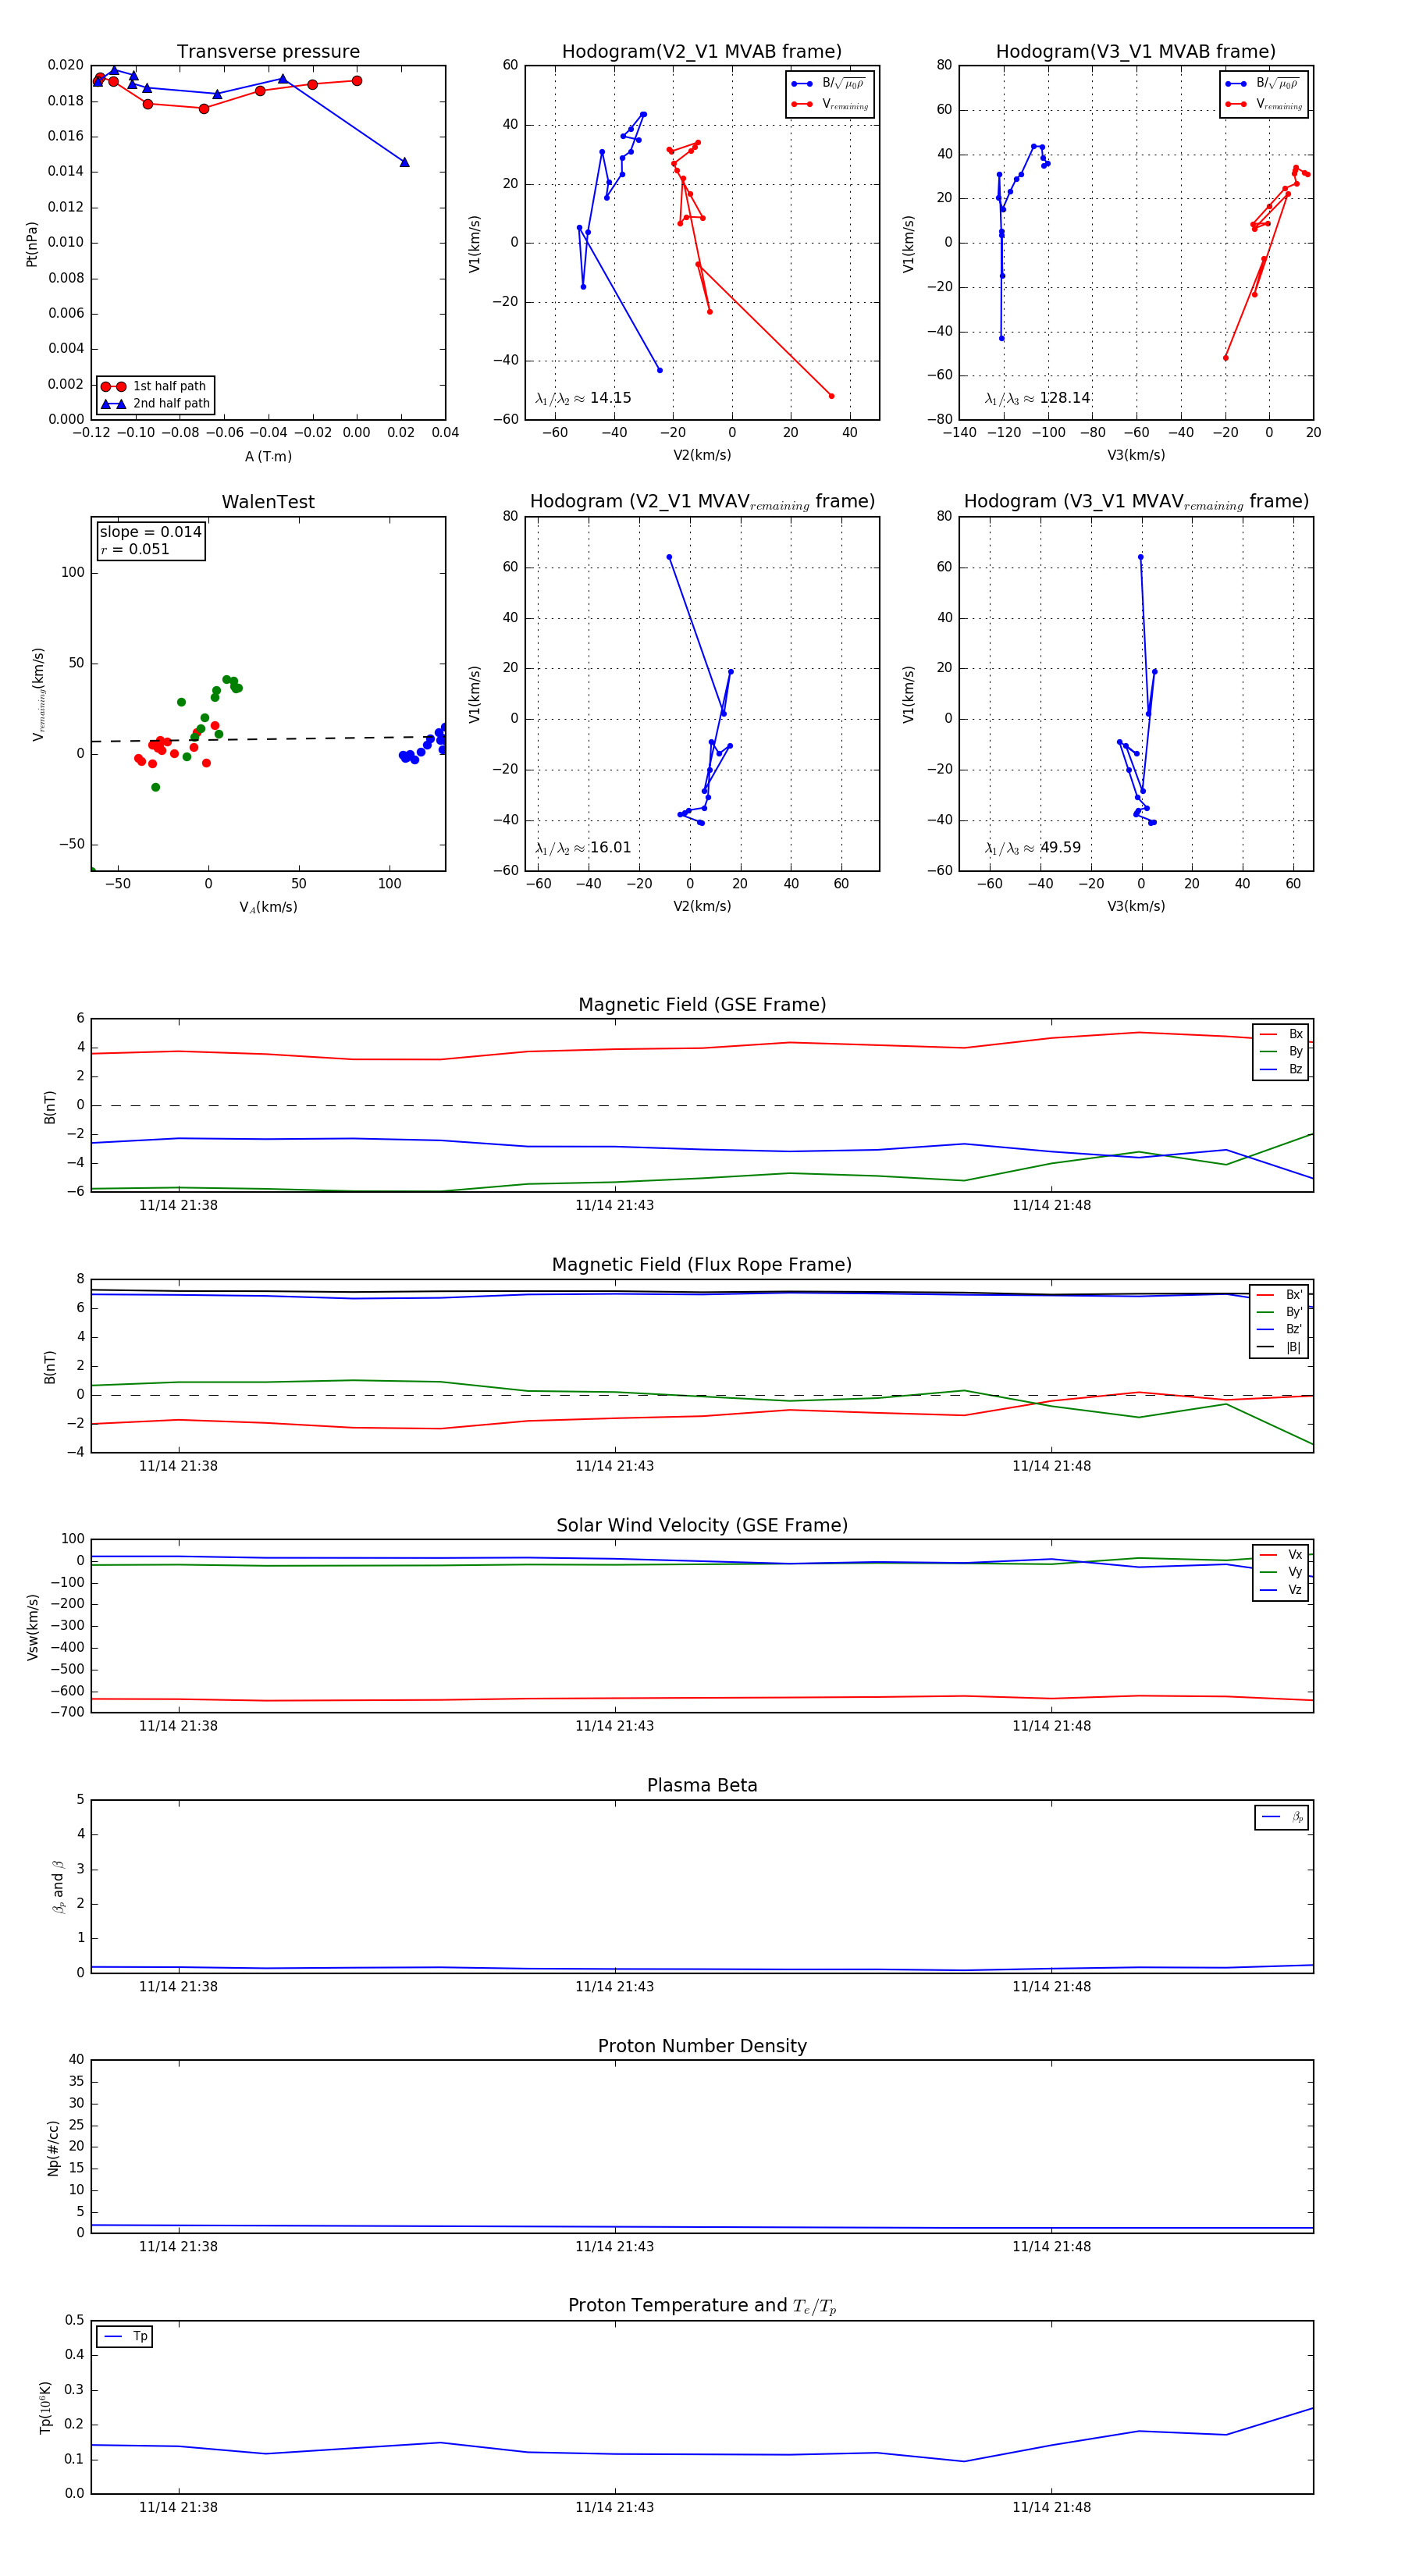Viewport: 1405px width, 2576px height.
Task: Click the '1st half path' legend entry
Action: pyautogui.click(x=155, y=386)
